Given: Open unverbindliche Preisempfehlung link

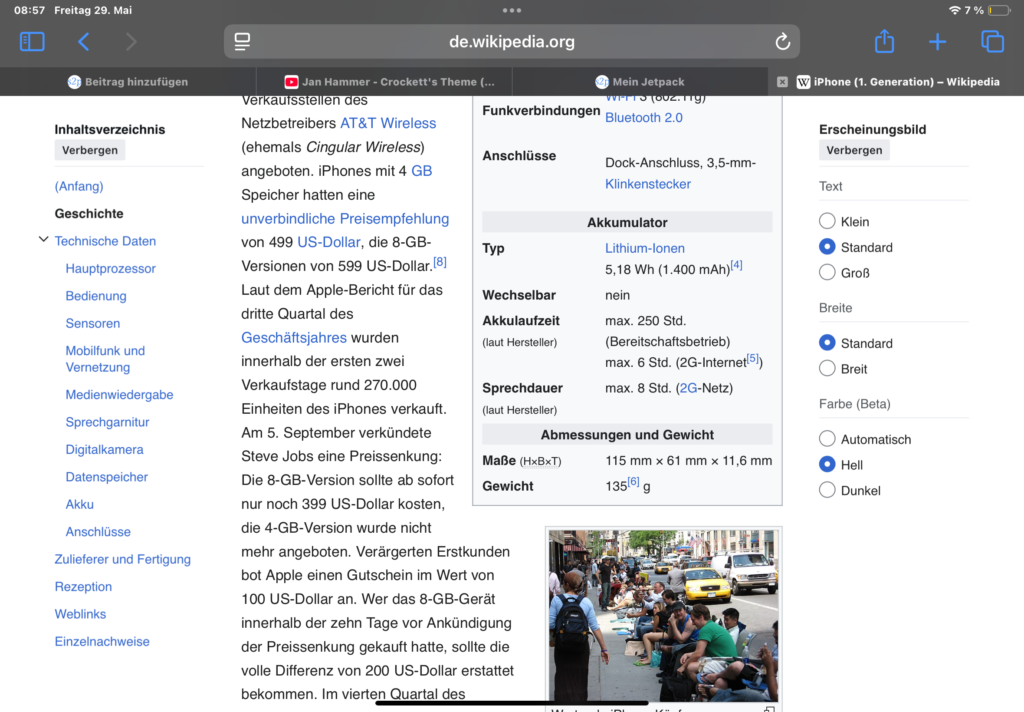Looking at the screenshot, I should (x=345, y=218).
